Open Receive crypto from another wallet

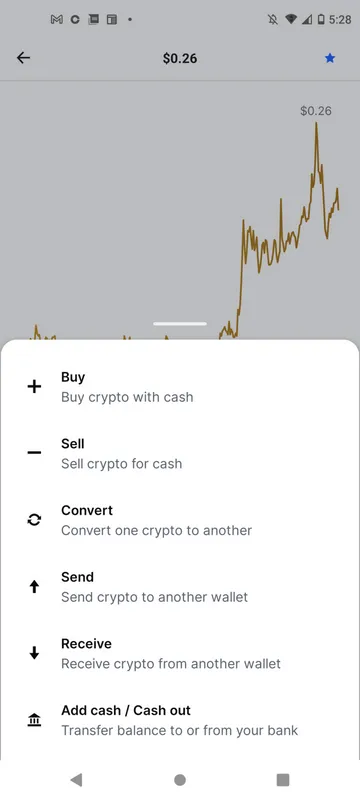click(180, 653)
